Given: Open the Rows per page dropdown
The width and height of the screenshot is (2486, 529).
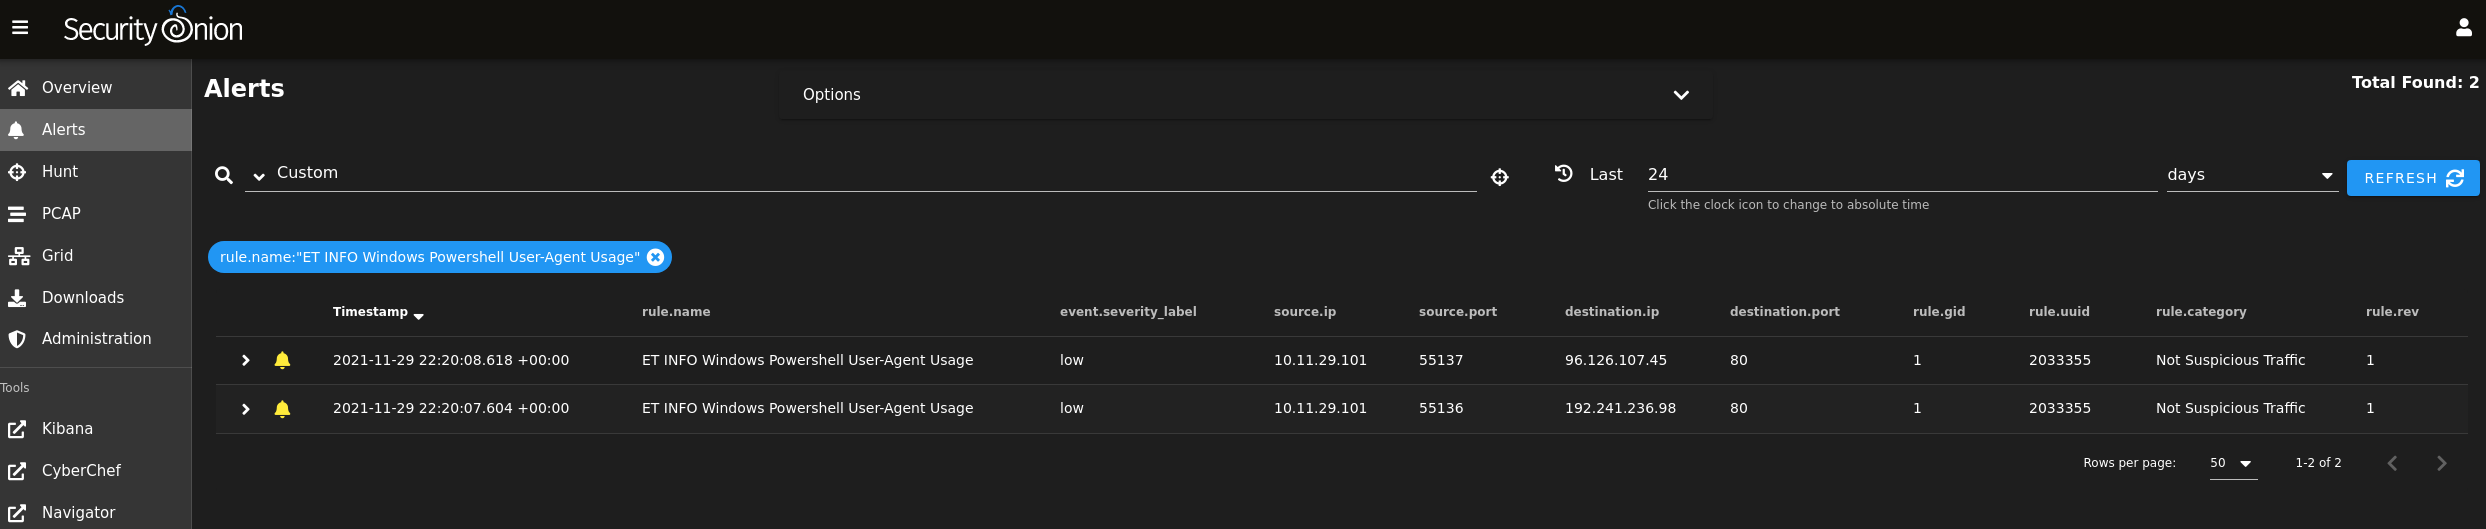Looking at the screenshot, I should tap(2233, 463).
